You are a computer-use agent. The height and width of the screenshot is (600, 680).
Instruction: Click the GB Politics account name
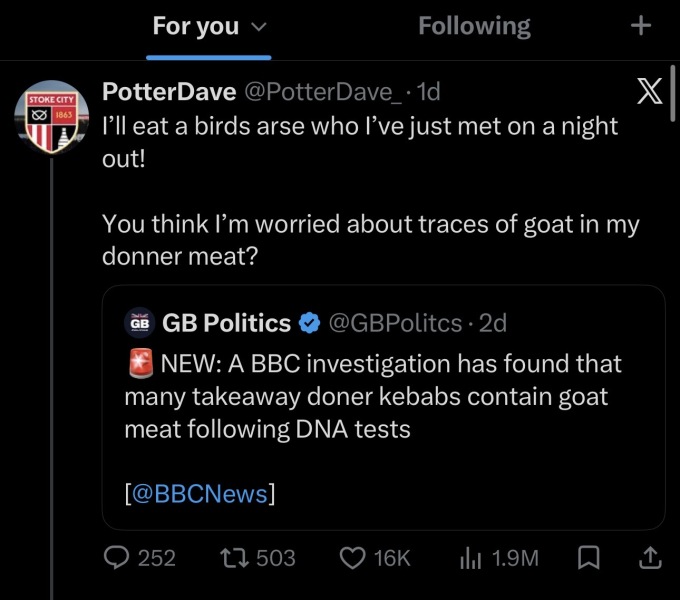tap(226, 323)
